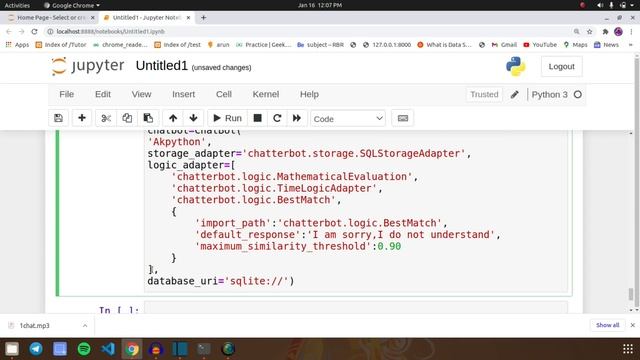Open the 1chat.mp3 downloaded file

coord(35,326)
